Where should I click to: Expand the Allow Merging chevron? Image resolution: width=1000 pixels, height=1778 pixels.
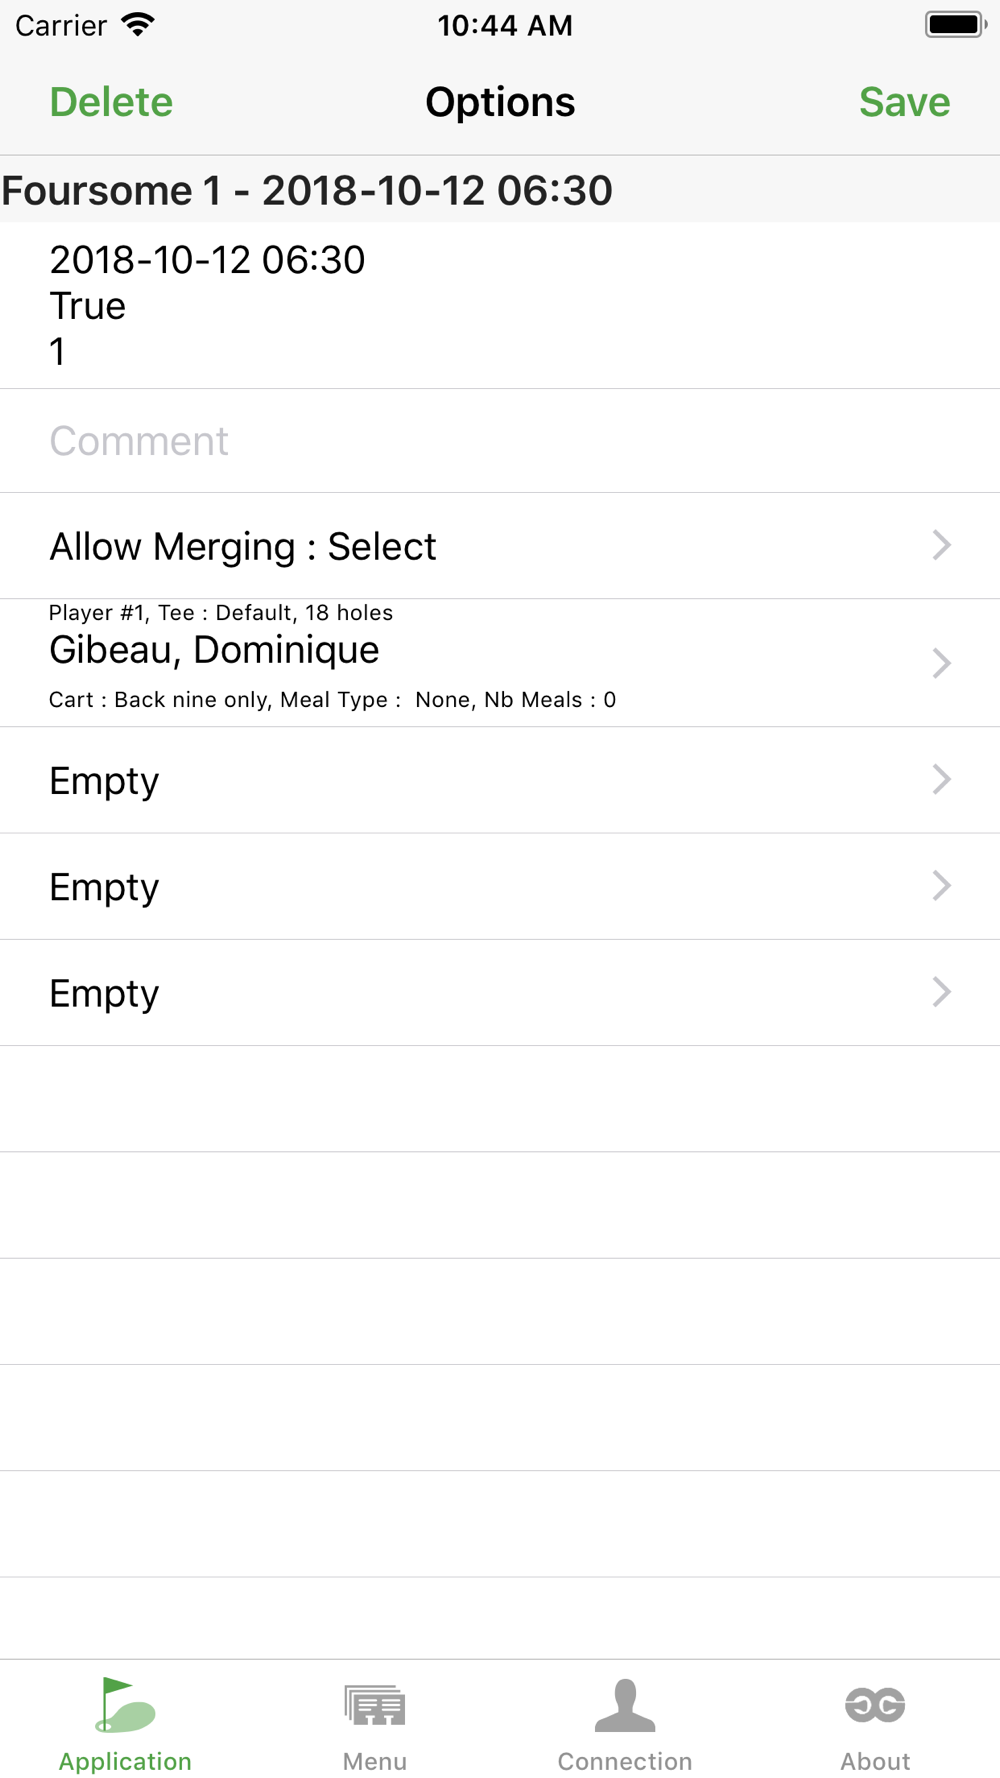tap(941, 546)
